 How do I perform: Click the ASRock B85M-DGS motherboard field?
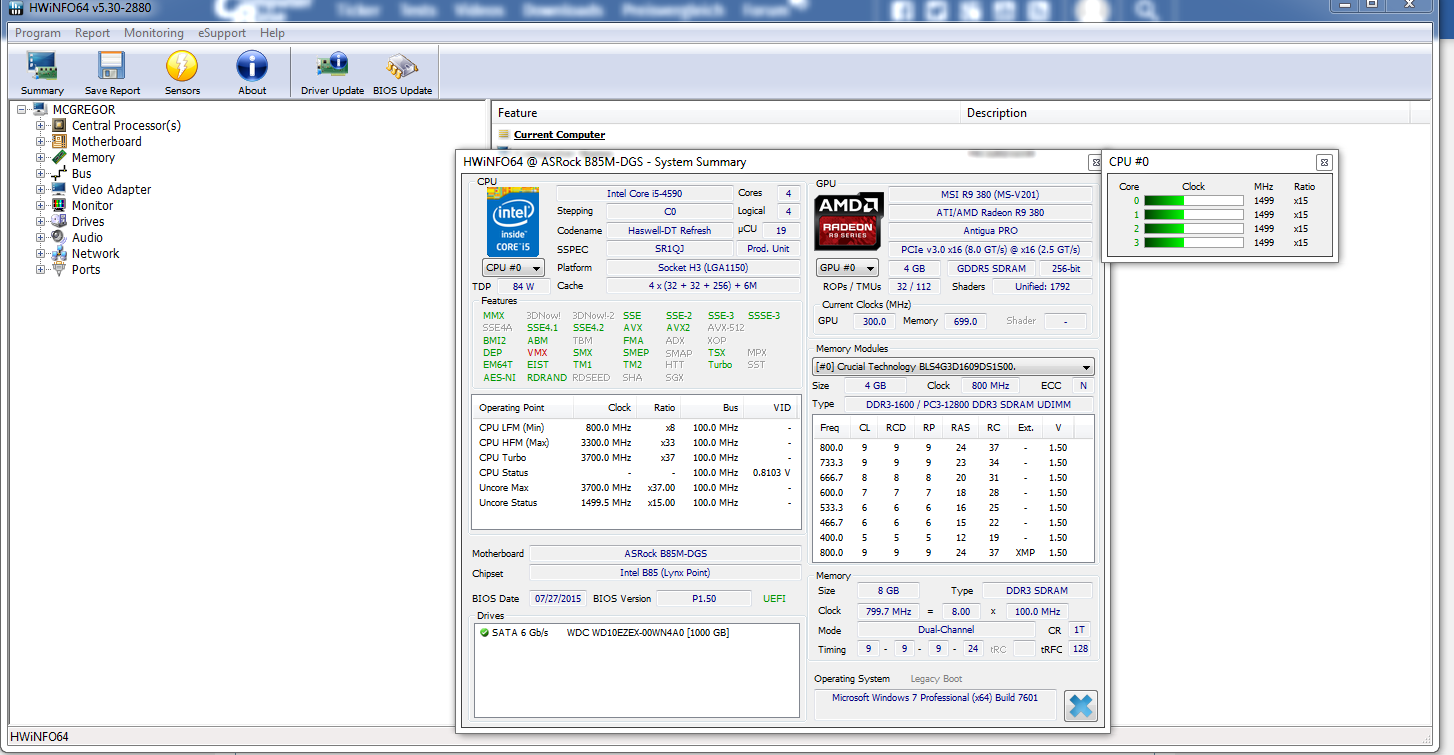click(665, 554)
